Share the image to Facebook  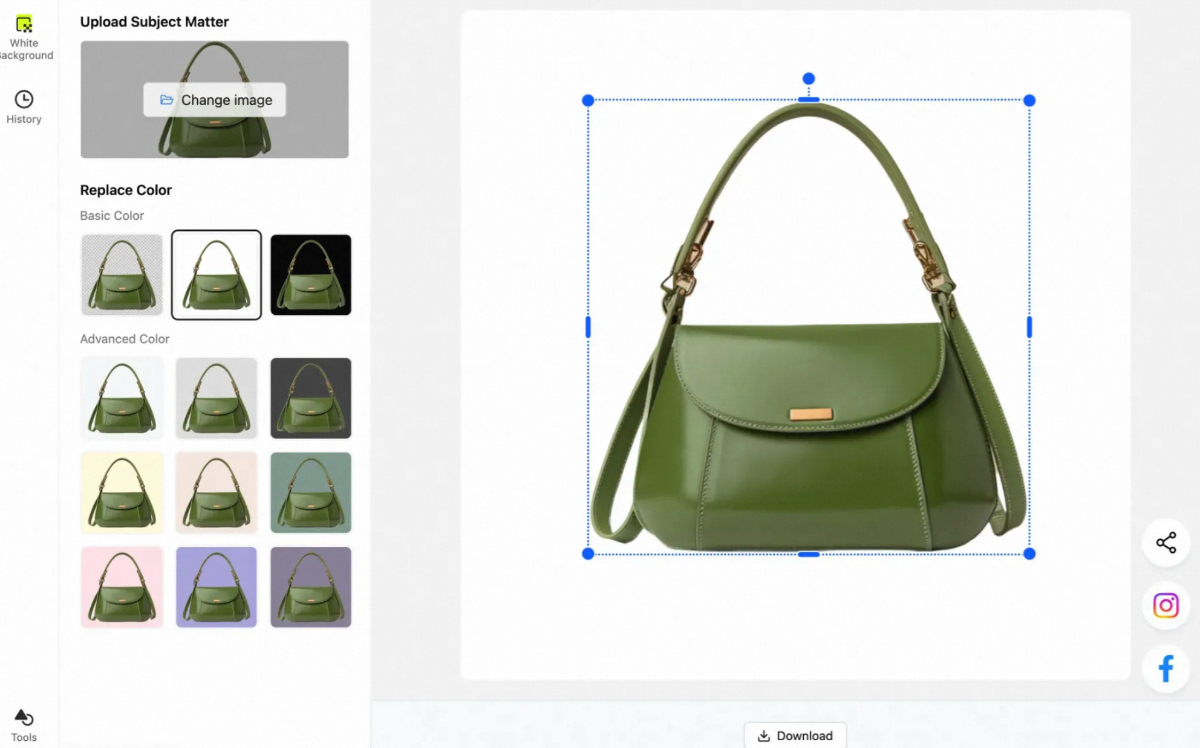[x=1166, y=668]
